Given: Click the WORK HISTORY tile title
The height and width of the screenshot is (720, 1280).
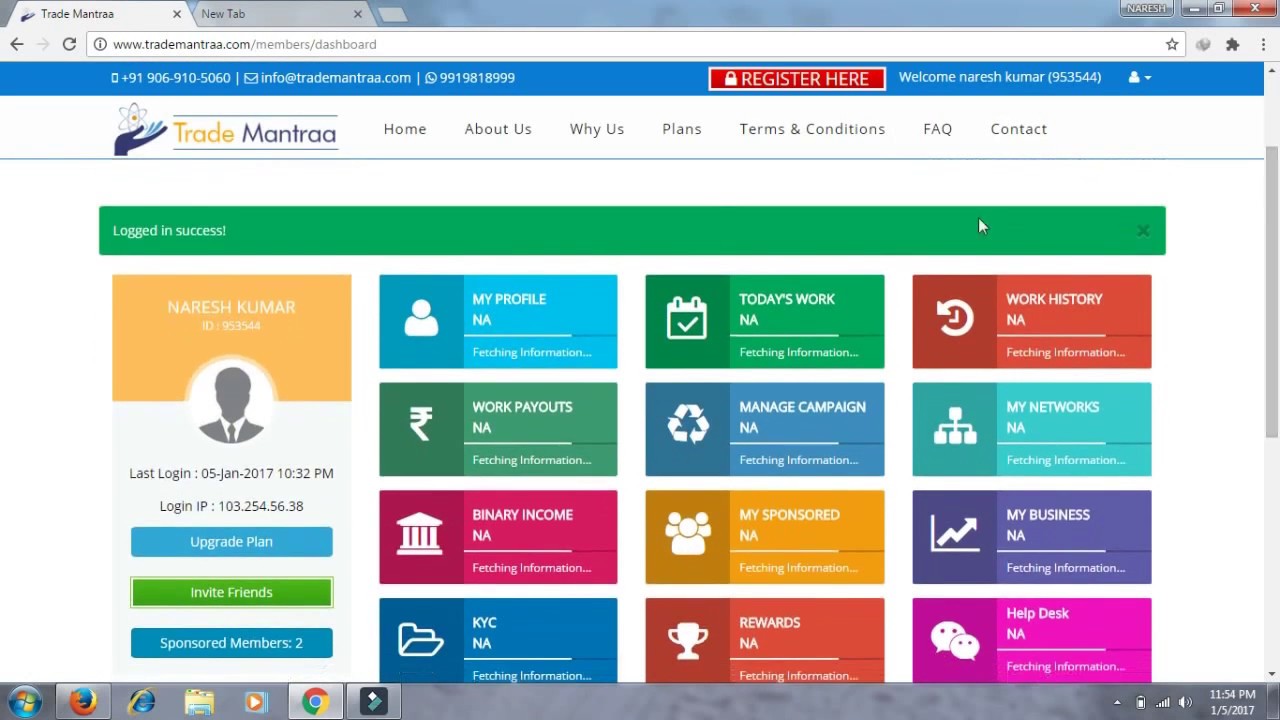Looking at the screenshot, I should (1054, 299).
